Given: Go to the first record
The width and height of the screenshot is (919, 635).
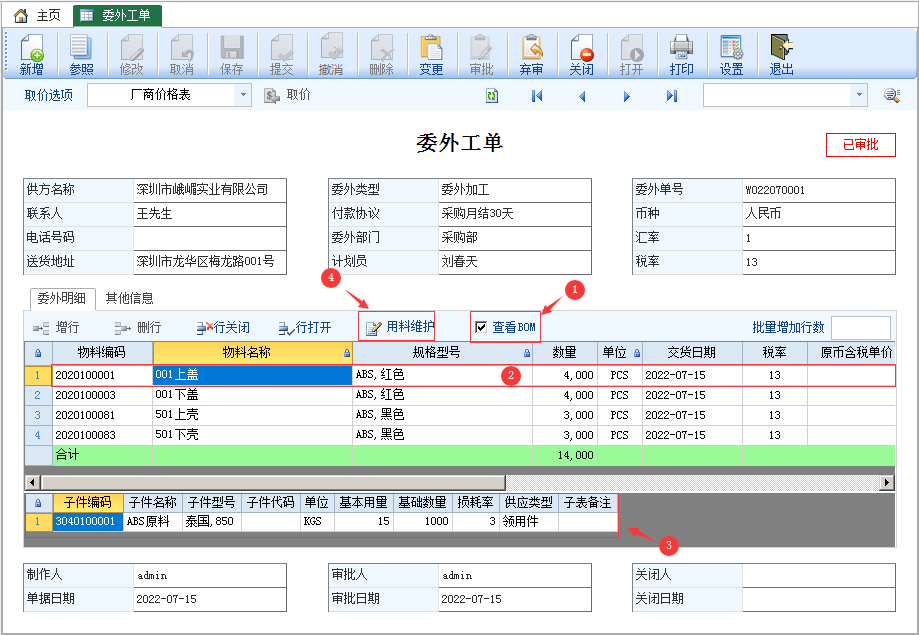Looking at the screenshot, I should [x=537, y=96].
